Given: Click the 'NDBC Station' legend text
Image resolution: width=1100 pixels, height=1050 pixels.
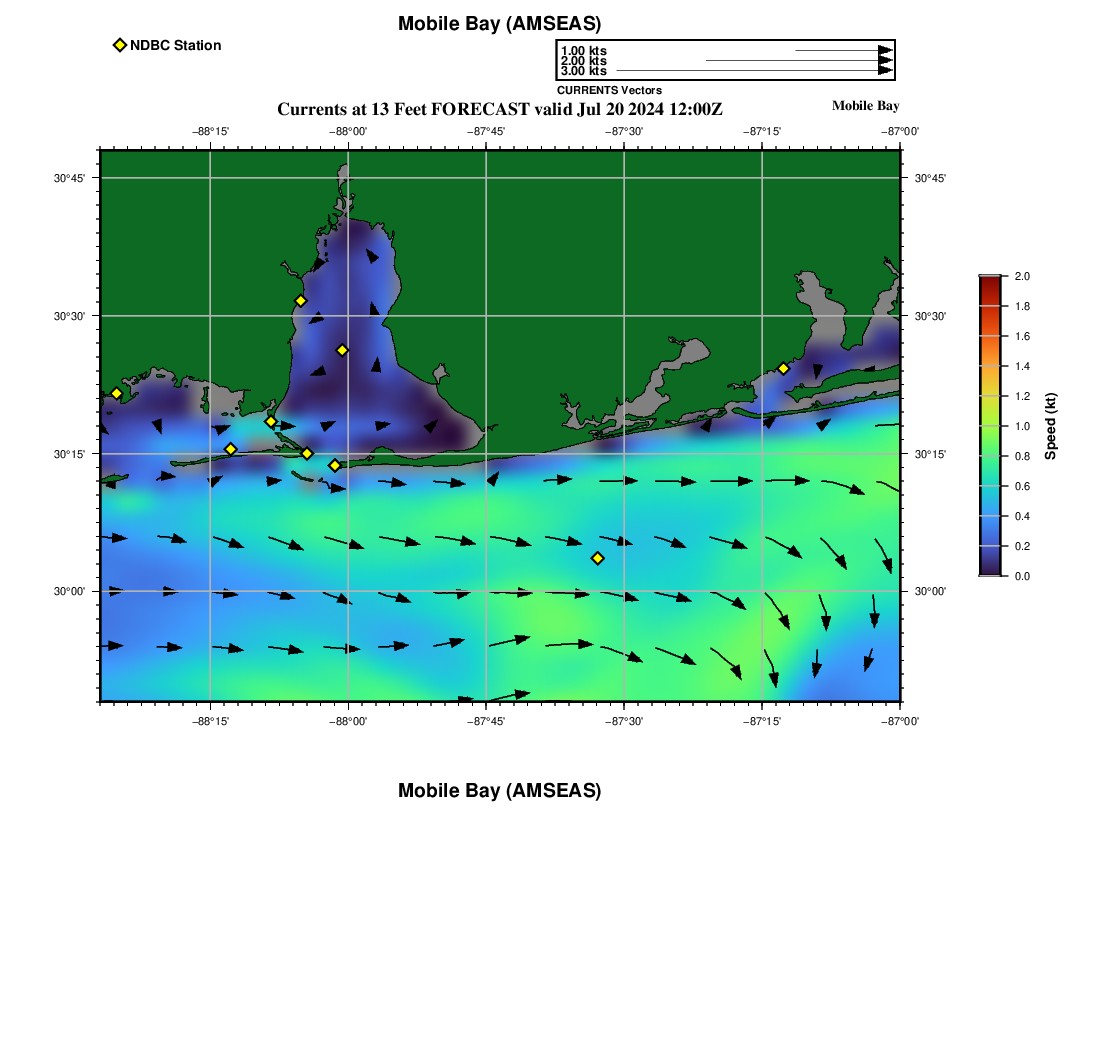Looking at the screenshot, I should 175,45.
